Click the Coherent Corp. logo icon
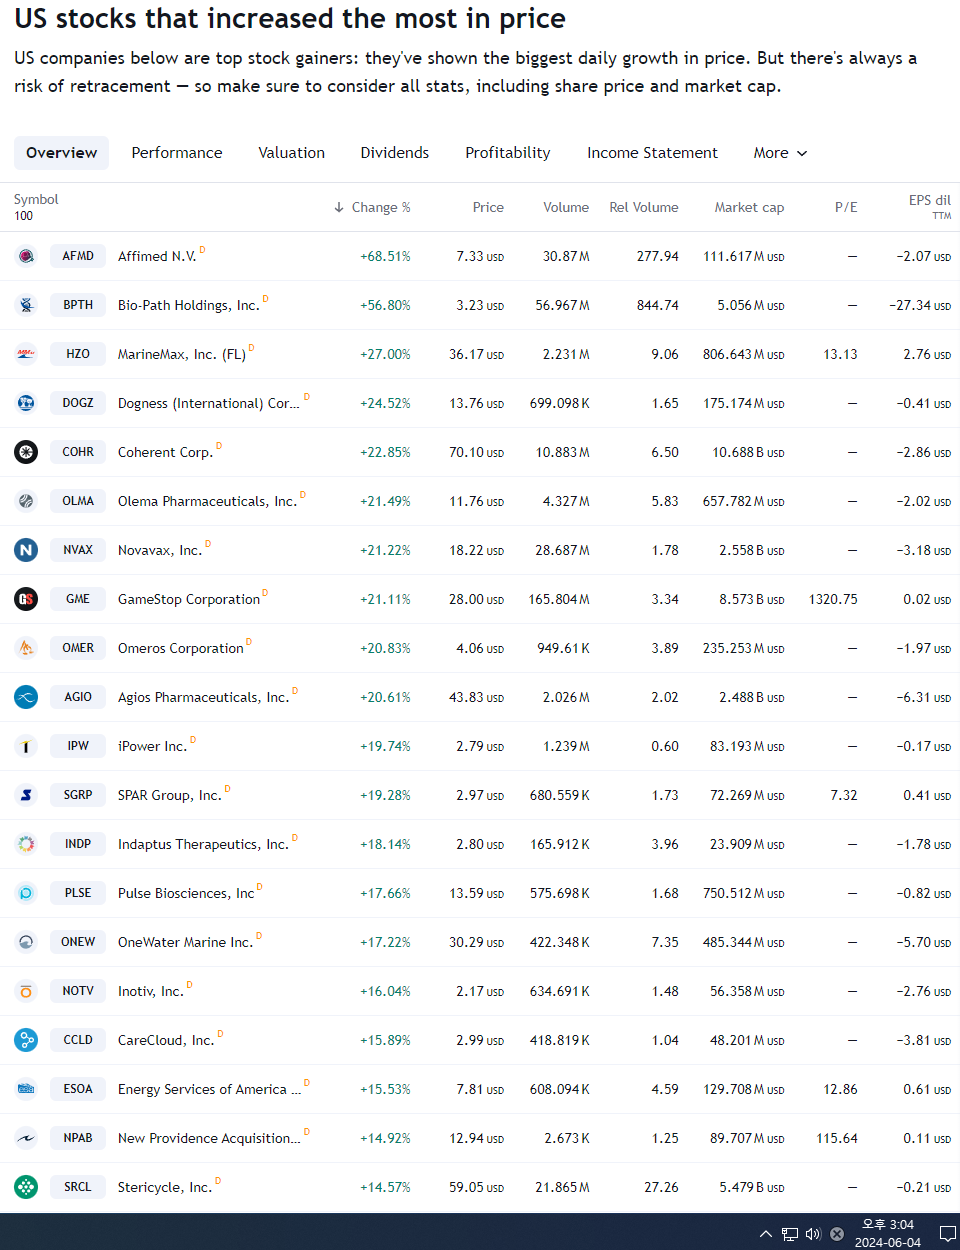 coord(26,452)
